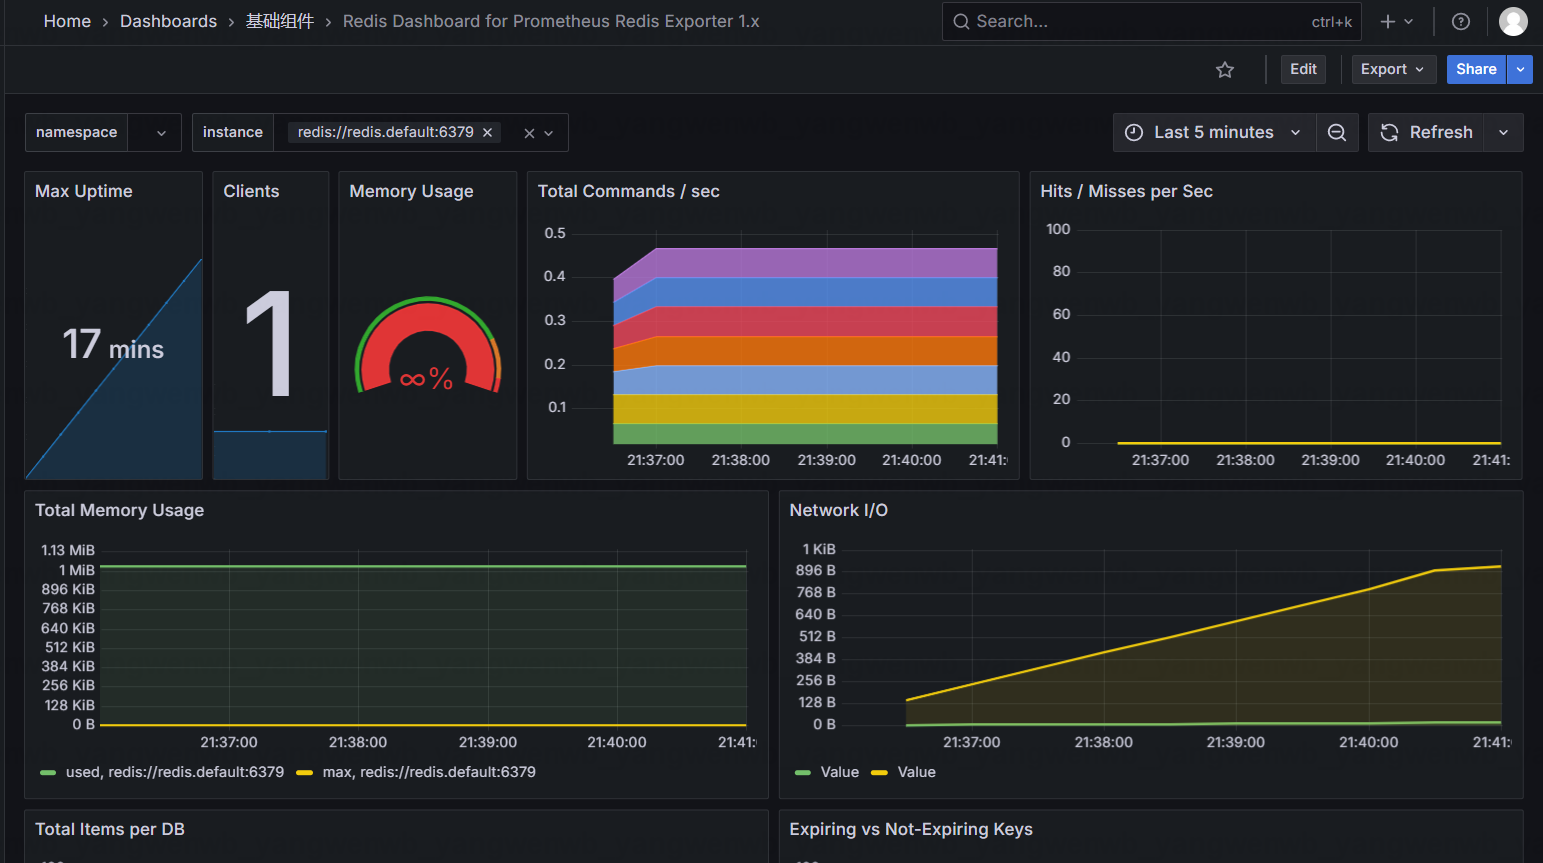Star this dashboard as favorite
The width and height of the screenshot is (1543, 863).
(1225, 69)
